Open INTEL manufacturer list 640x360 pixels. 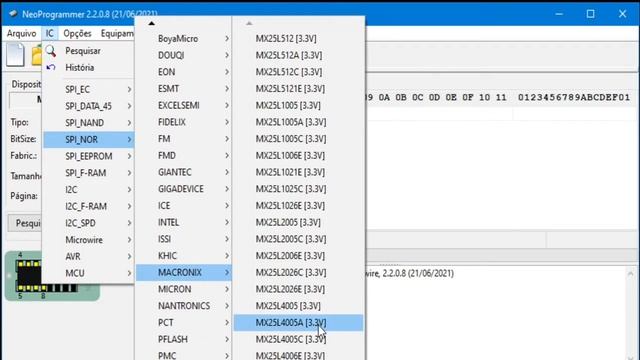(x=184, y=222)
